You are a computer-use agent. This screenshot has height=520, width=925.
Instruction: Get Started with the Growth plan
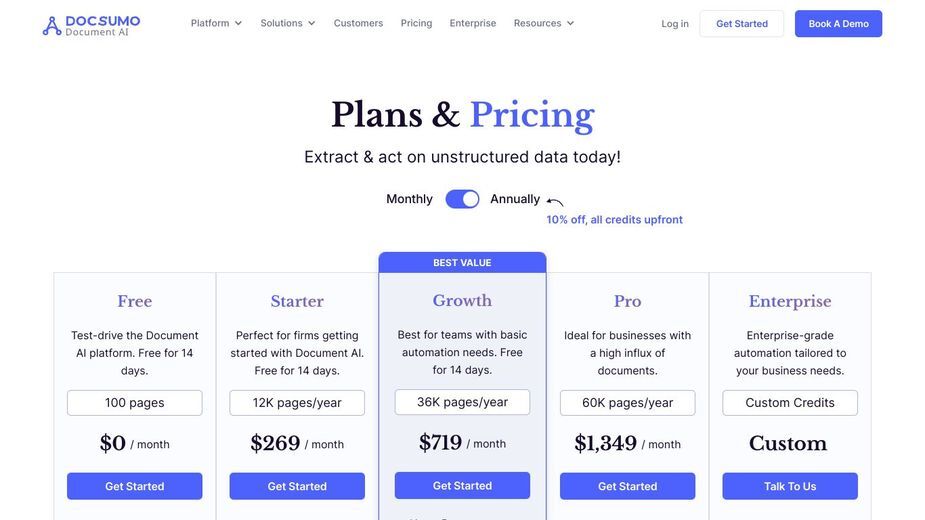[x=462, y=485]
